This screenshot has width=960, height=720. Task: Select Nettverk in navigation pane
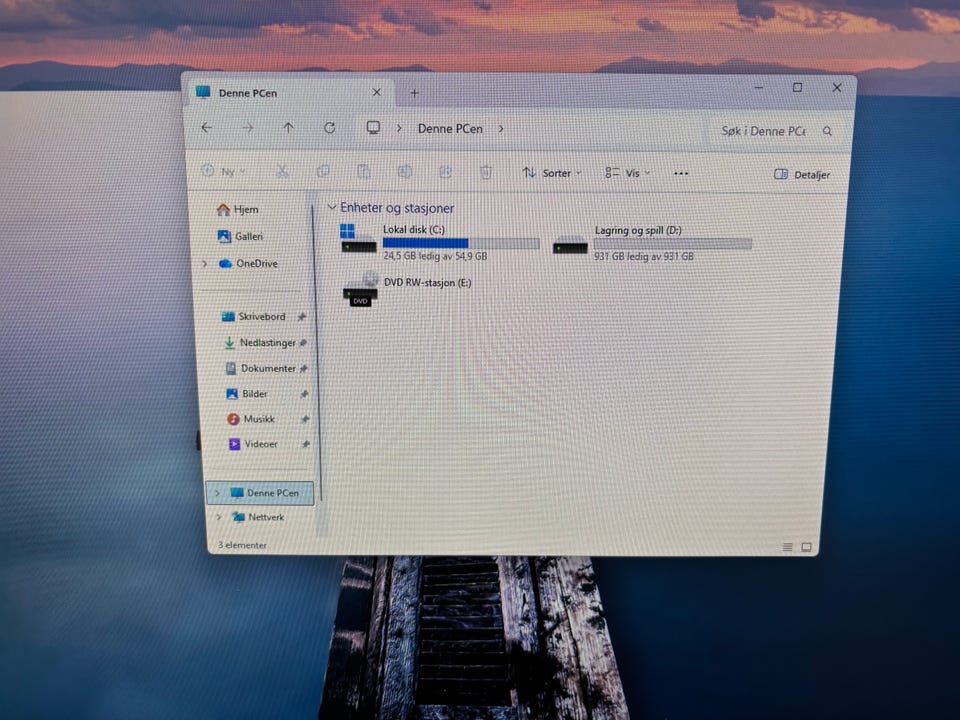[258, 517]
